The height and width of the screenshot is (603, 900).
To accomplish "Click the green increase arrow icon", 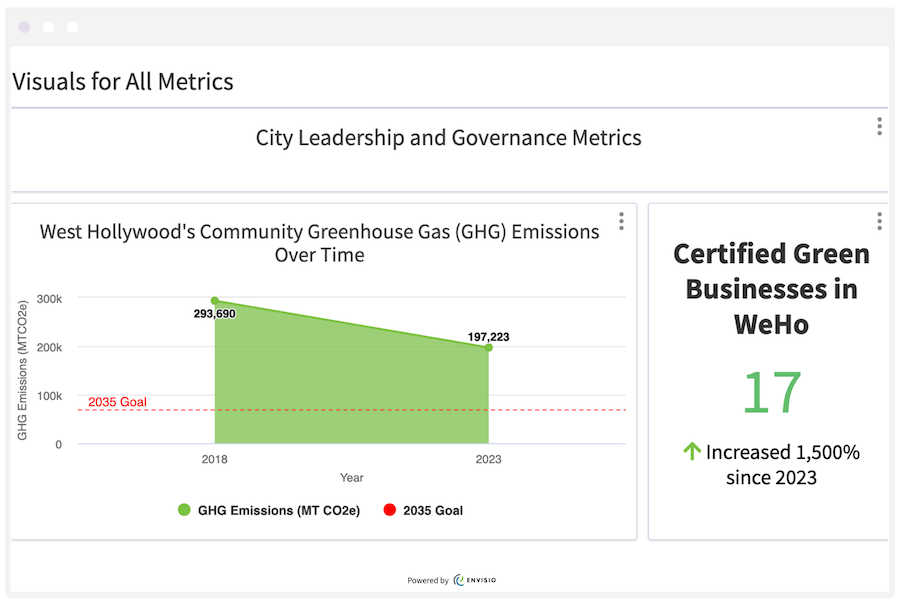I will (691, 452).
